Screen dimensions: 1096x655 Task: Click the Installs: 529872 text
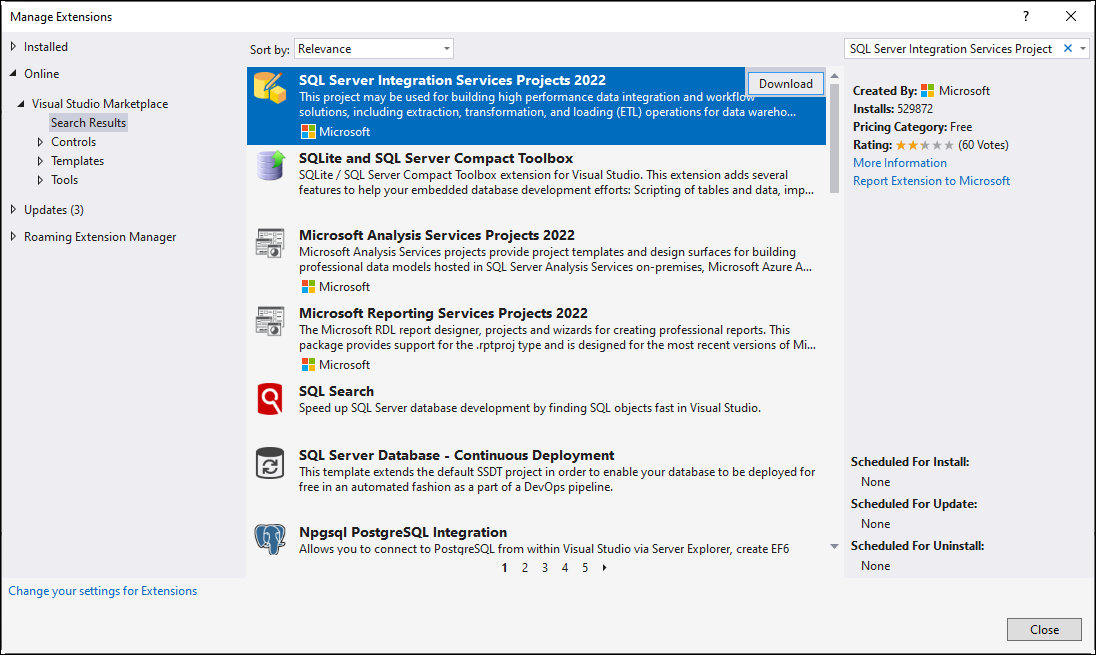pyautogui.click(x=893, y=108)
